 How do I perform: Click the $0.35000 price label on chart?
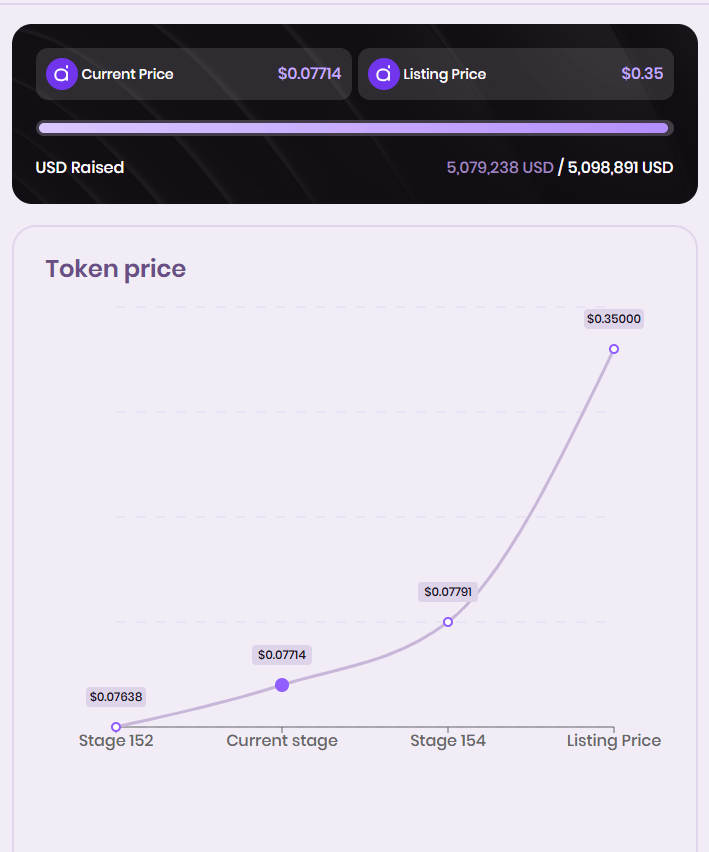613,318
